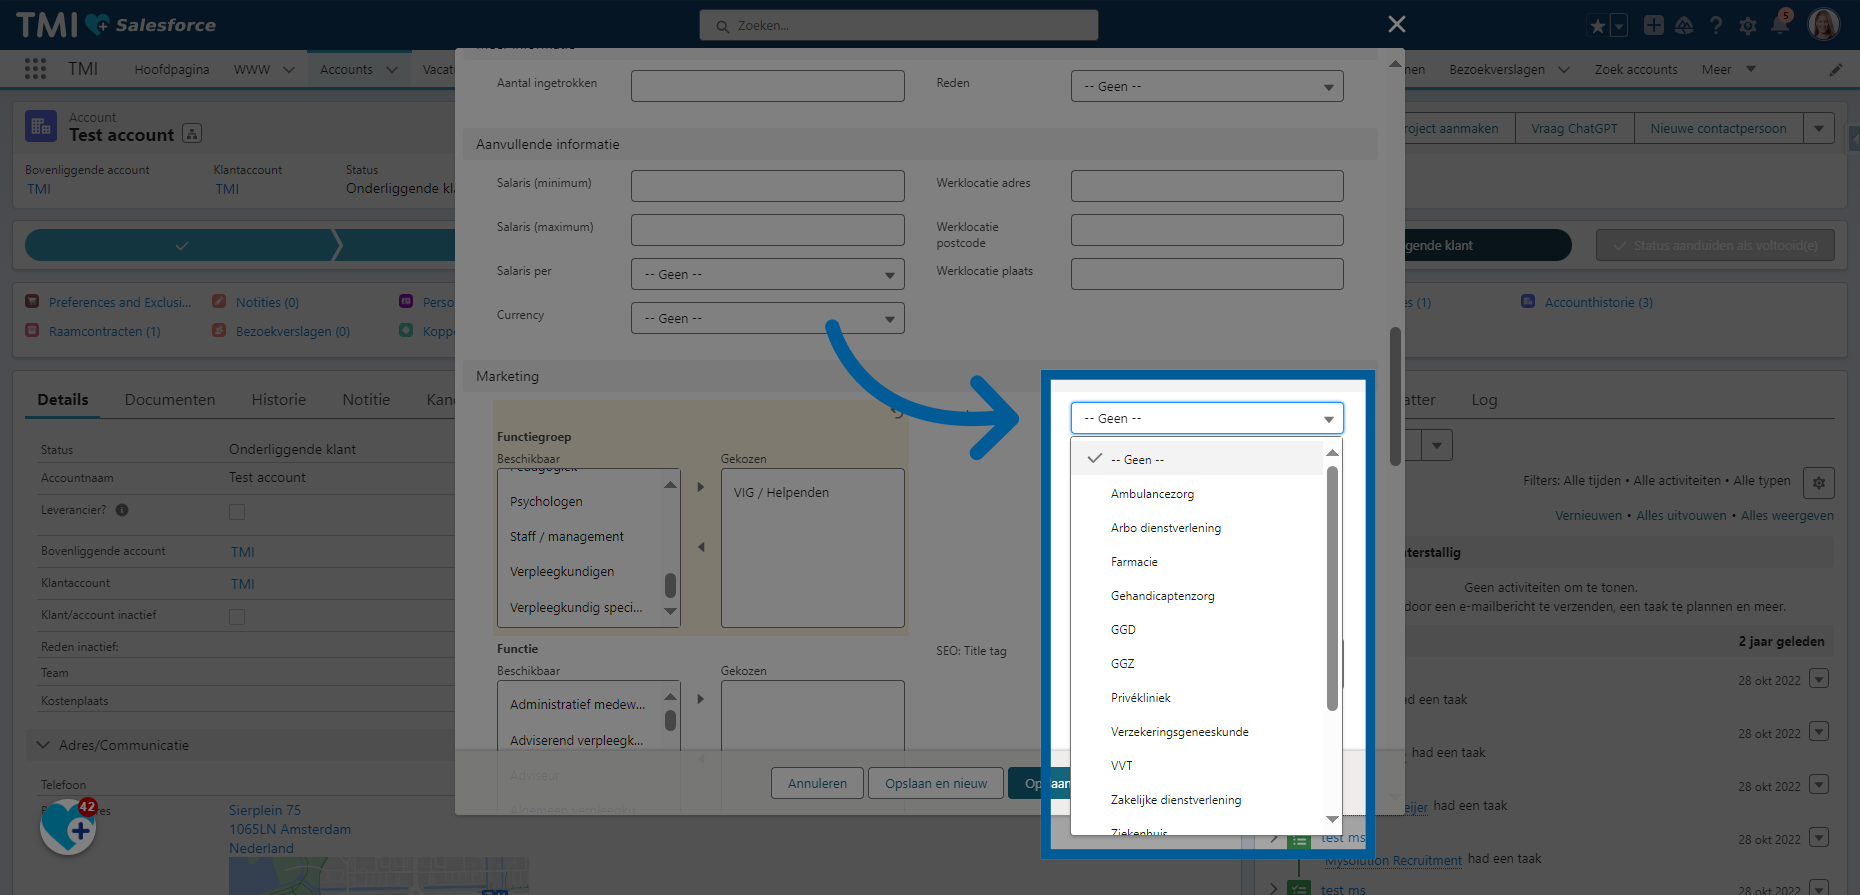This screenshot has height=895, width=1860.
Task: Click the Salaris (minimum) field
Action: click(x=768, y=186)
